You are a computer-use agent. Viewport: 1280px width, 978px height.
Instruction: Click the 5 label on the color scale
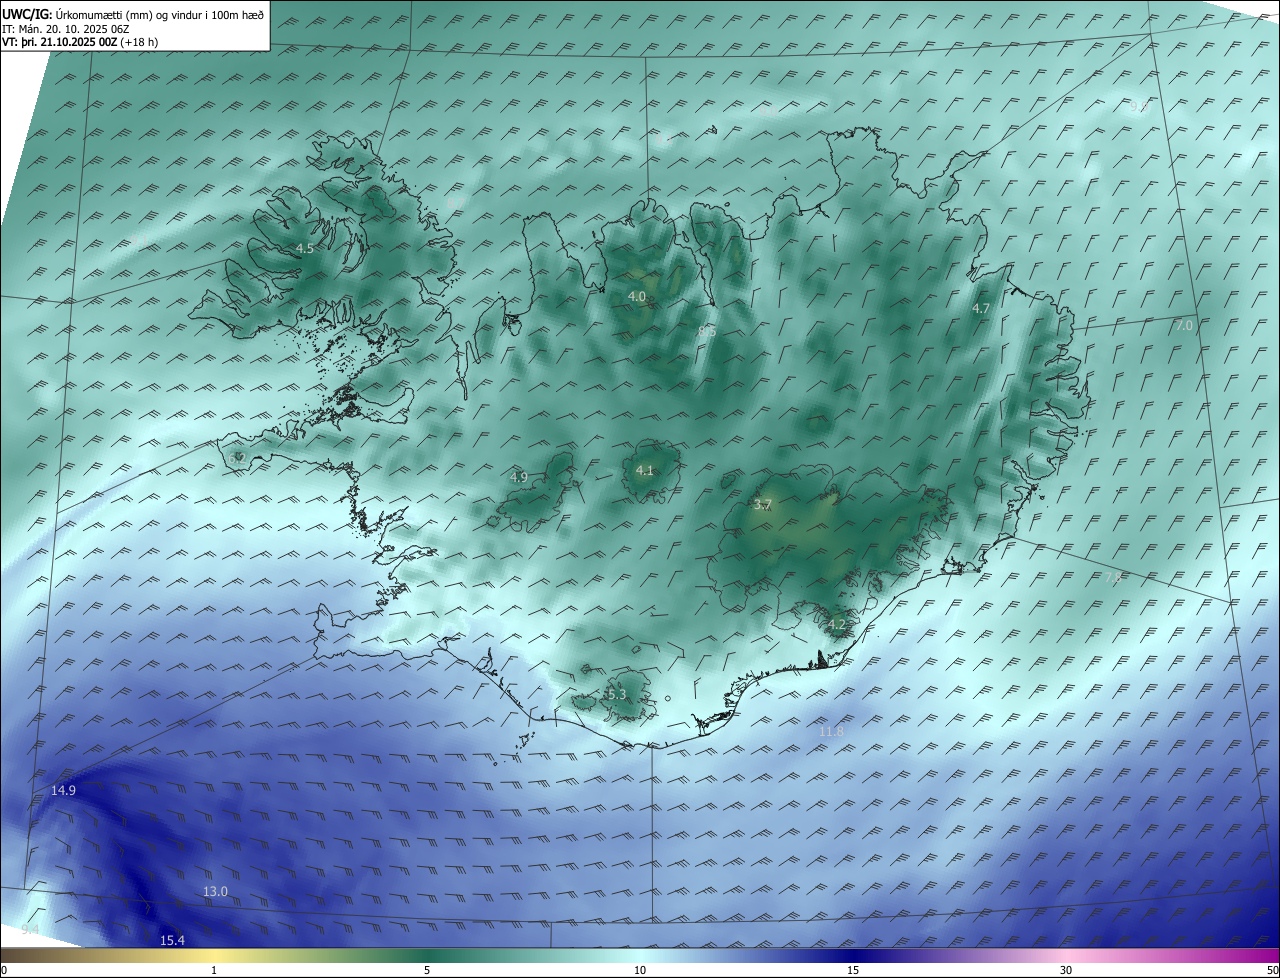coord(427,970)
